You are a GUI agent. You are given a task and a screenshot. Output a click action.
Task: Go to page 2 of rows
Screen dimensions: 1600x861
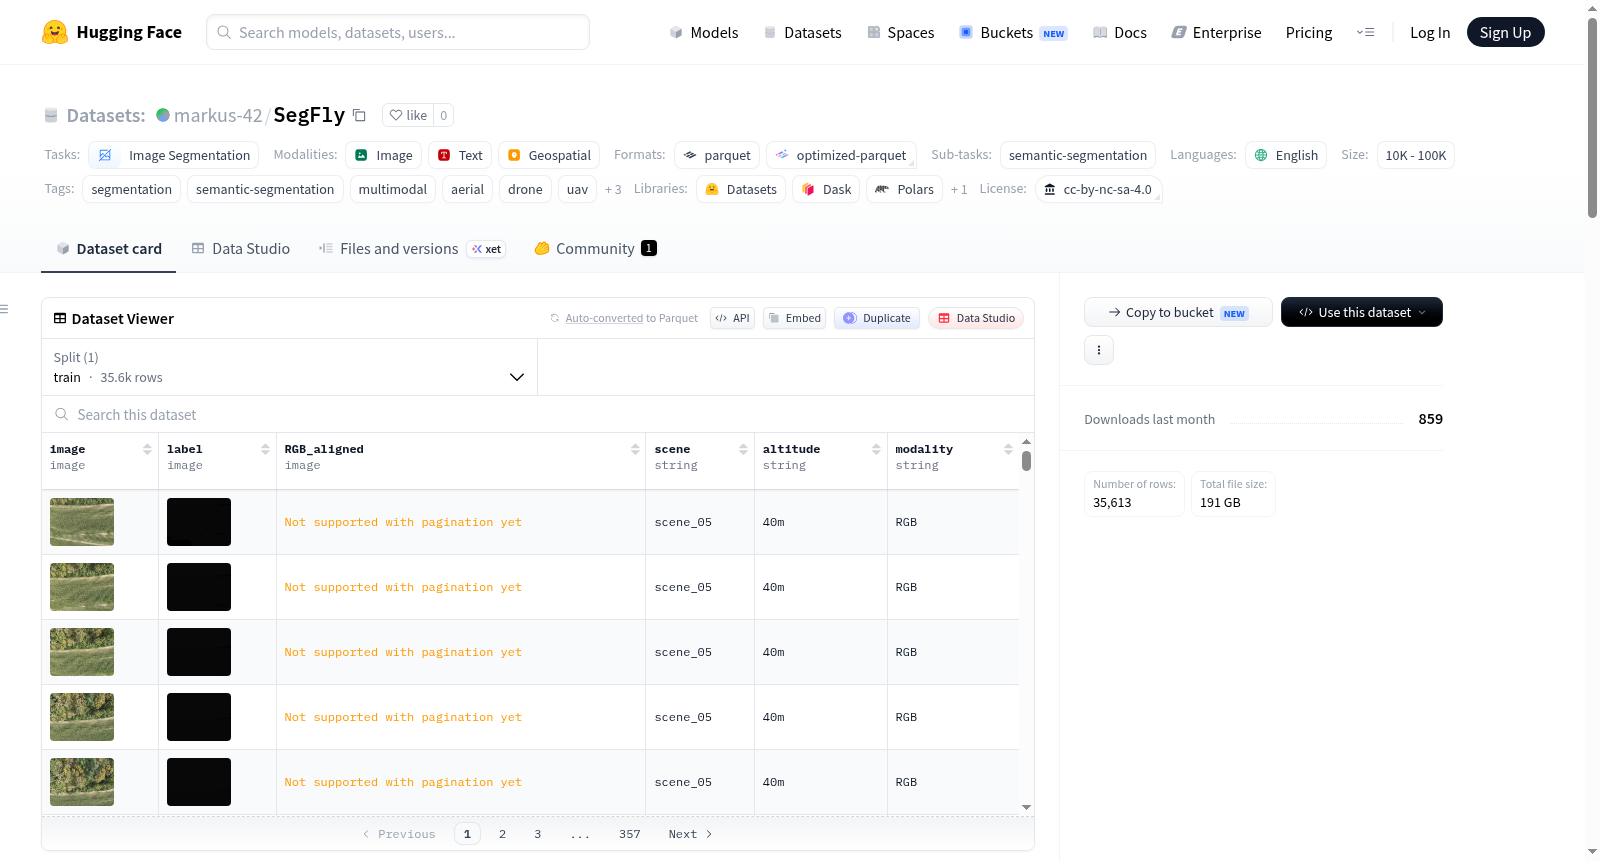point(502,834)
